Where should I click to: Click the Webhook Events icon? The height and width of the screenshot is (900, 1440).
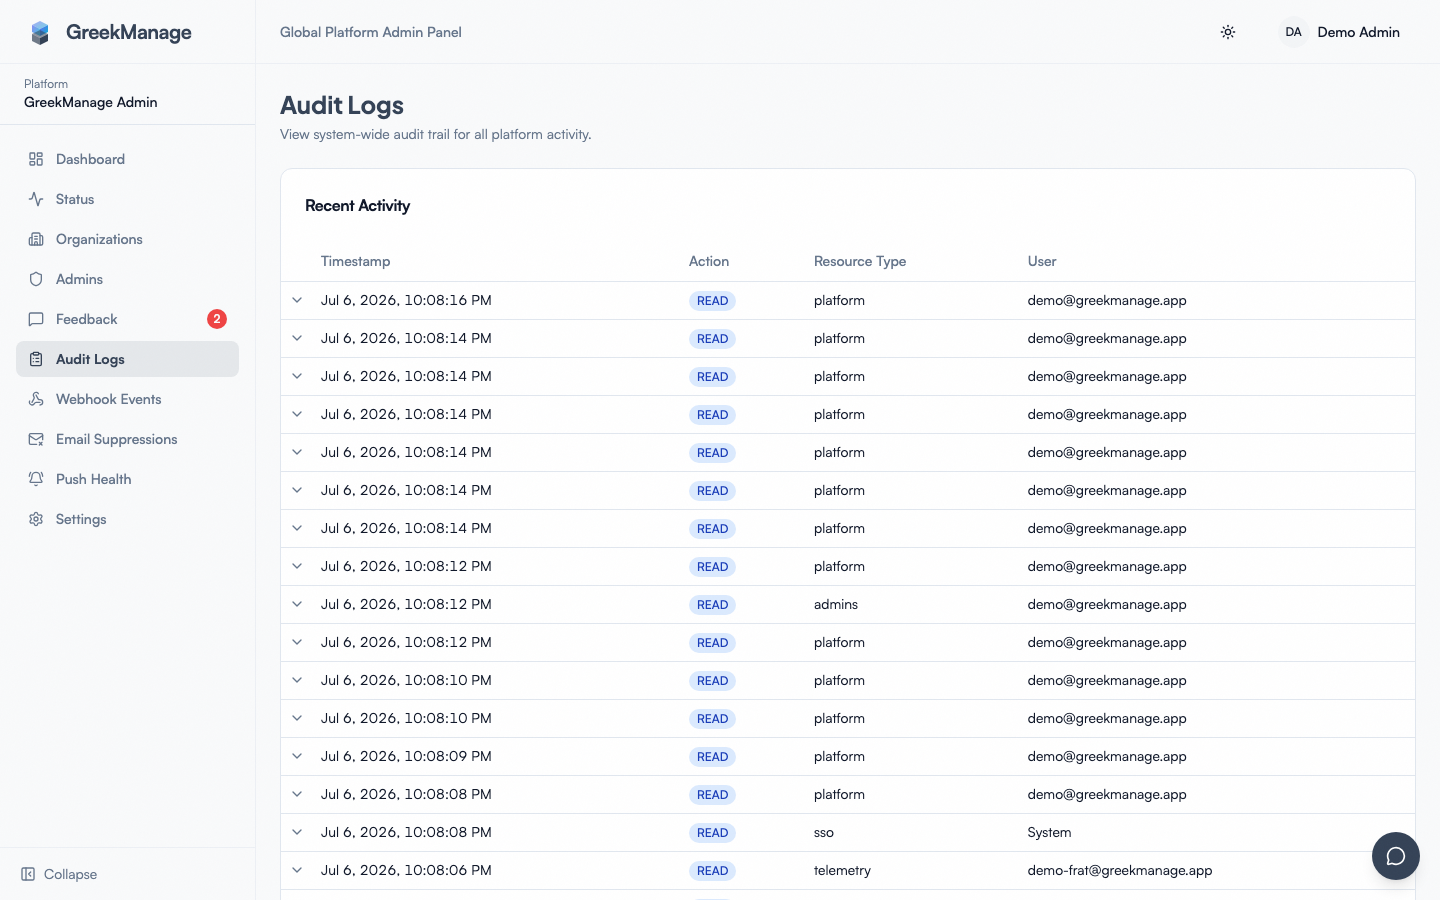click(x=36, y=399)
